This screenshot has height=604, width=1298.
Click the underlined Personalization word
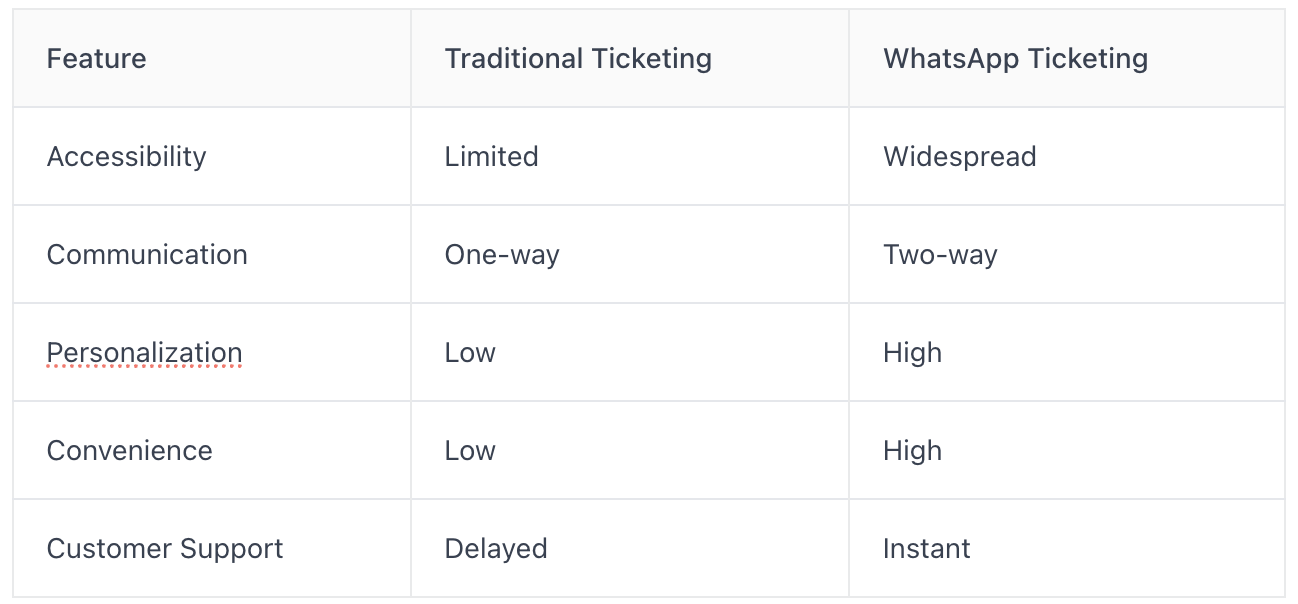144,353
